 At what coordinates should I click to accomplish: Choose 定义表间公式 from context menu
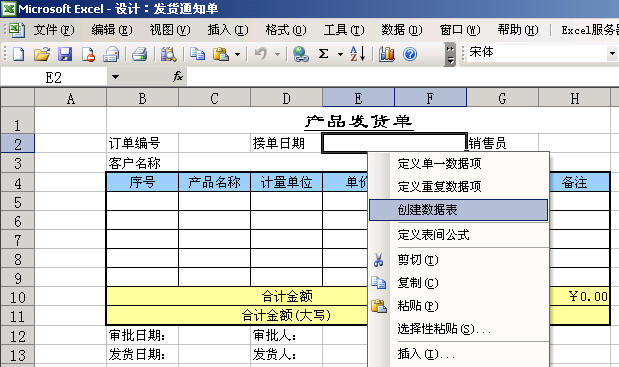click(458, 235)
